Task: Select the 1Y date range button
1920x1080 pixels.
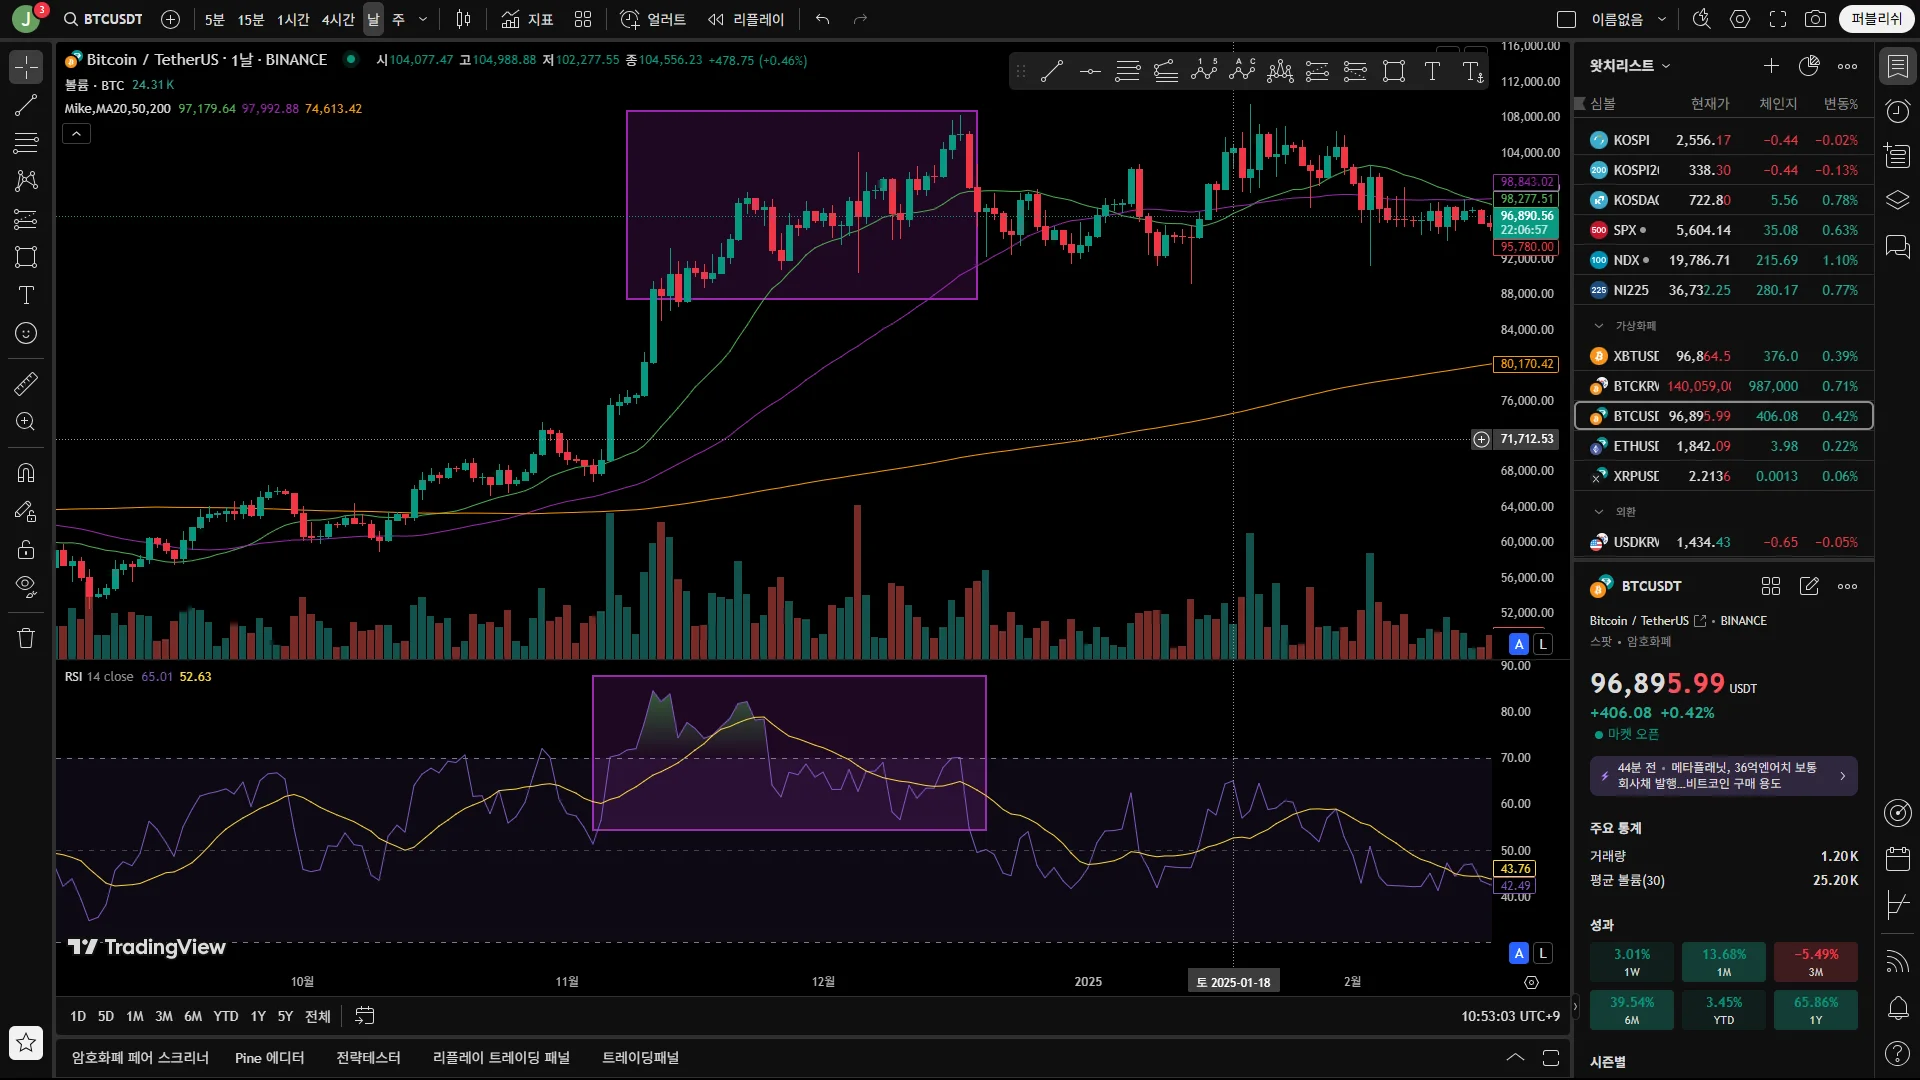Action: pyautogui.click(x=258, y=1016)
